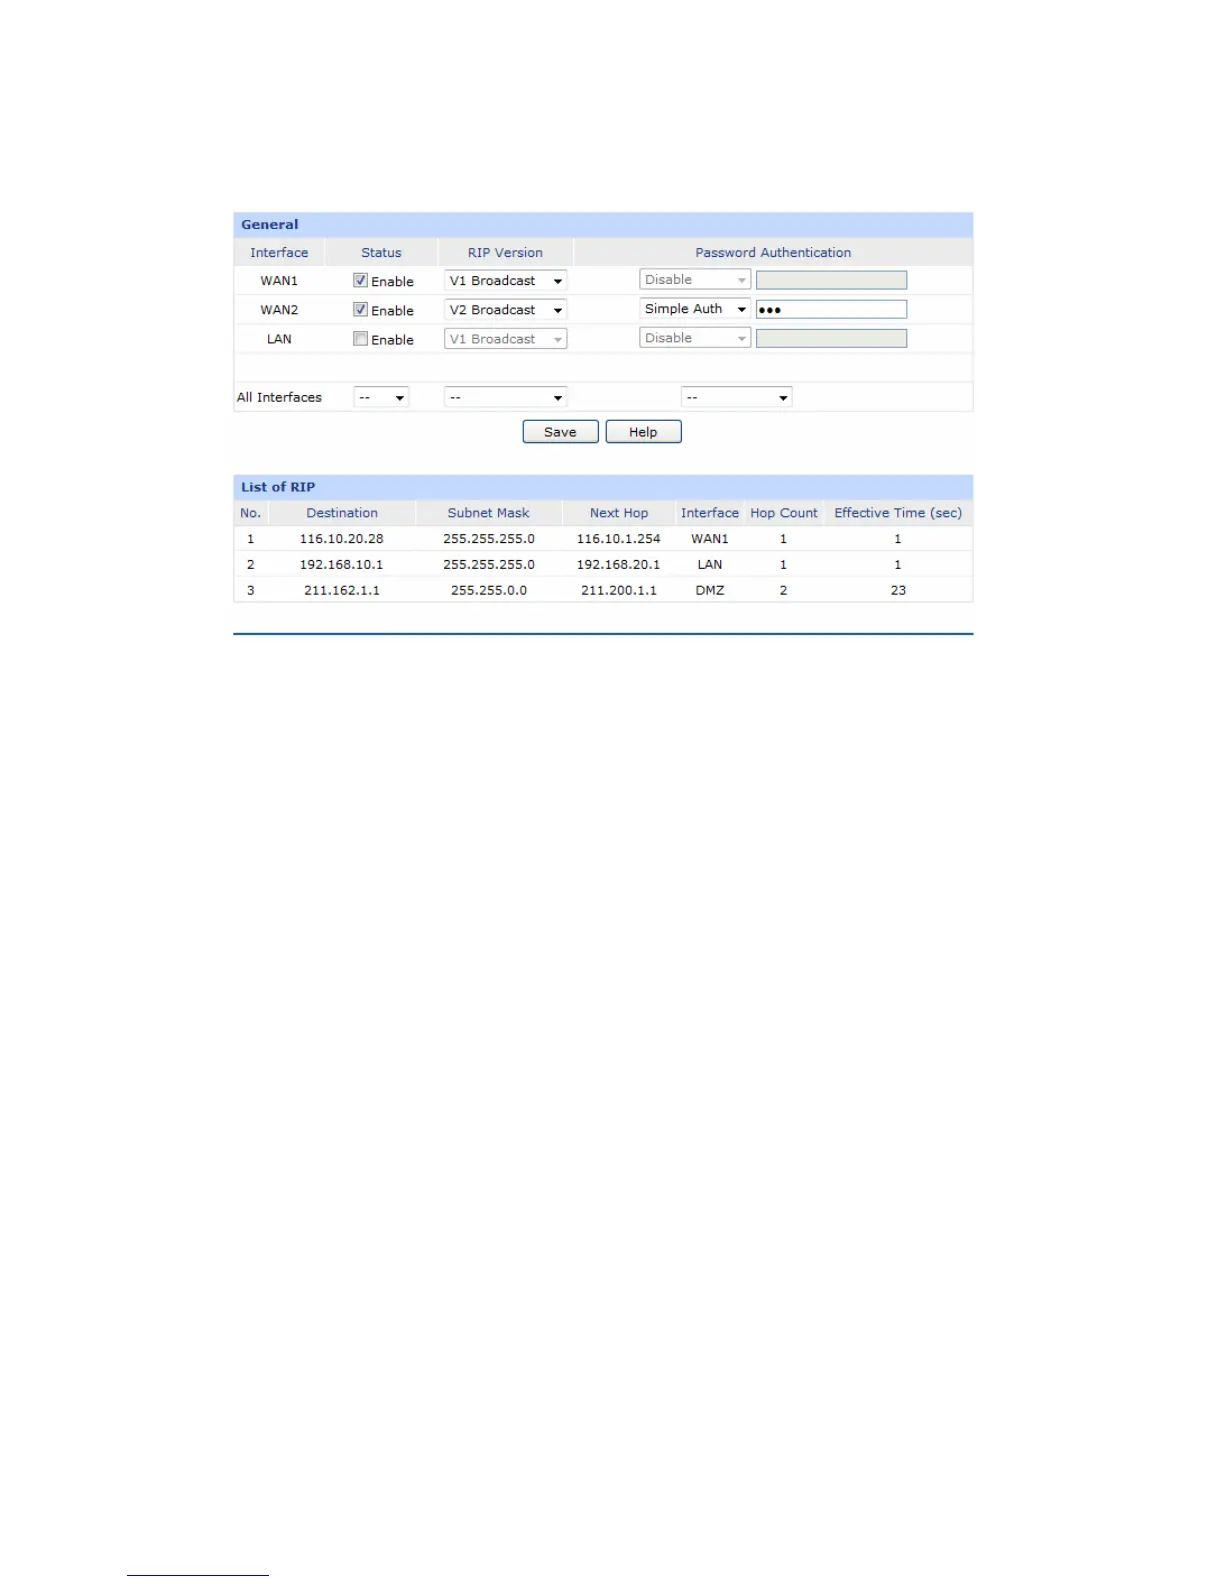Open All Interfaces RIP version dropdown
The image size is (1224, 1584).
coord(505,397)
